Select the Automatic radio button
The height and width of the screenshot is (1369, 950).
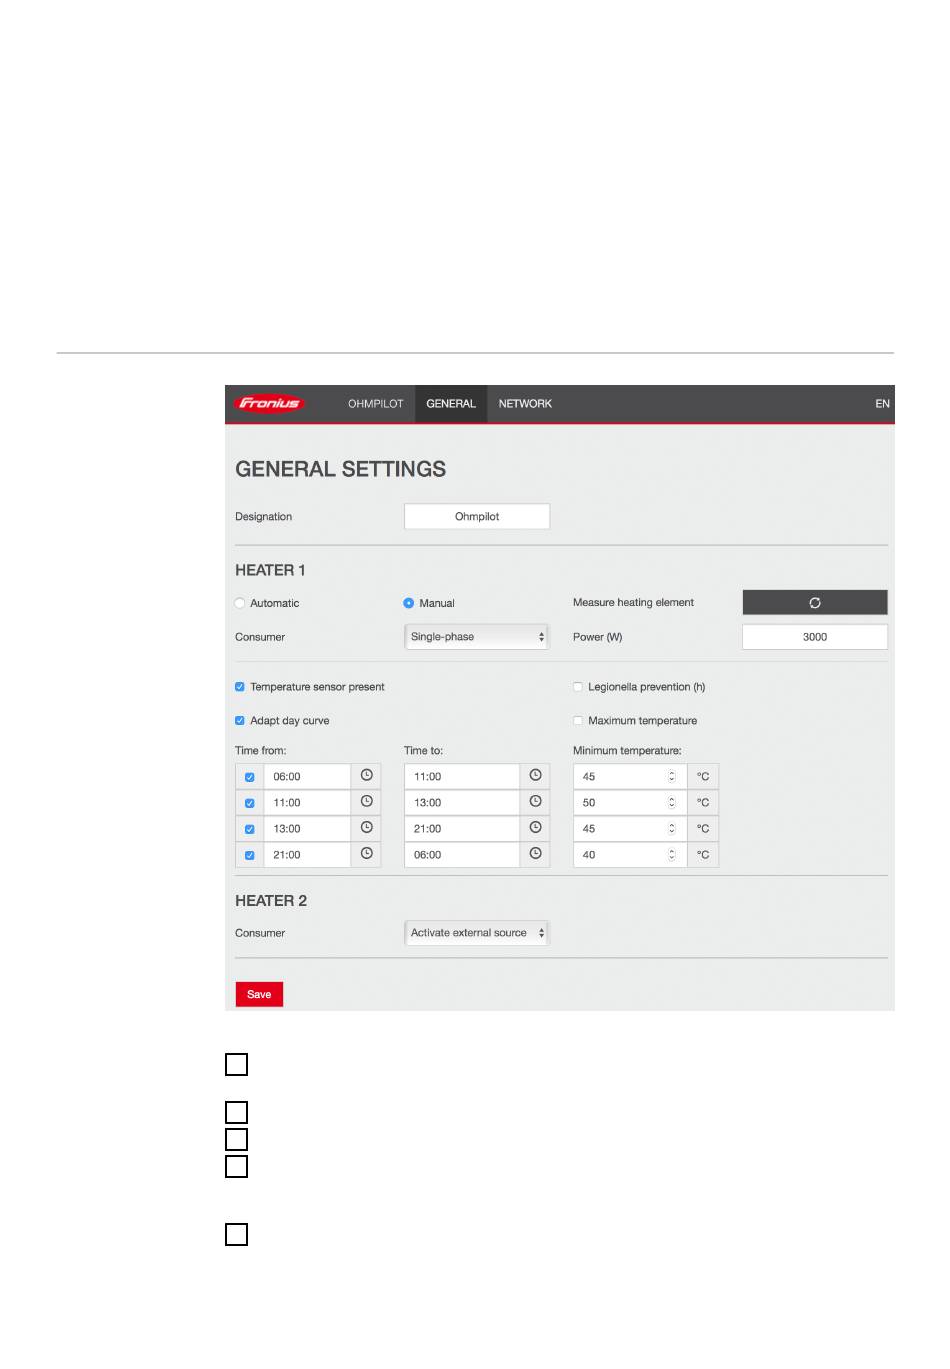pos(240,603)
